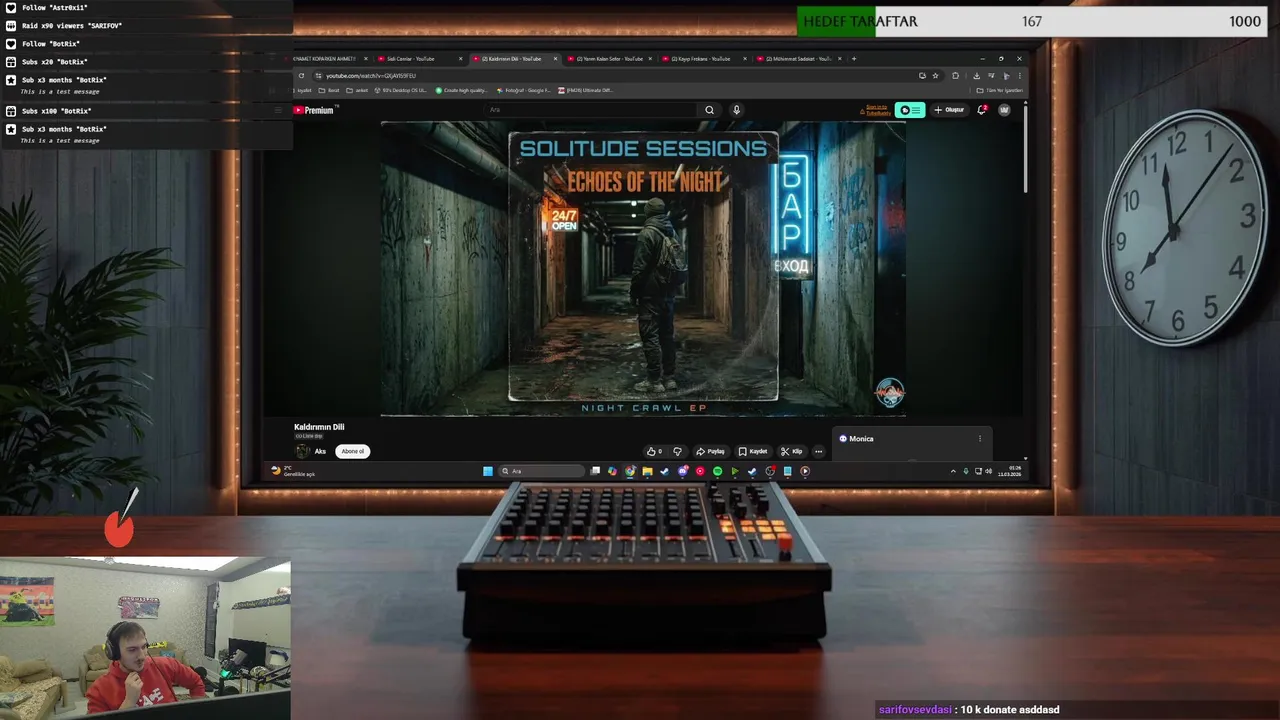Bookmark this page with star icon
This screenshot has height=720, width=1280.
936,76
